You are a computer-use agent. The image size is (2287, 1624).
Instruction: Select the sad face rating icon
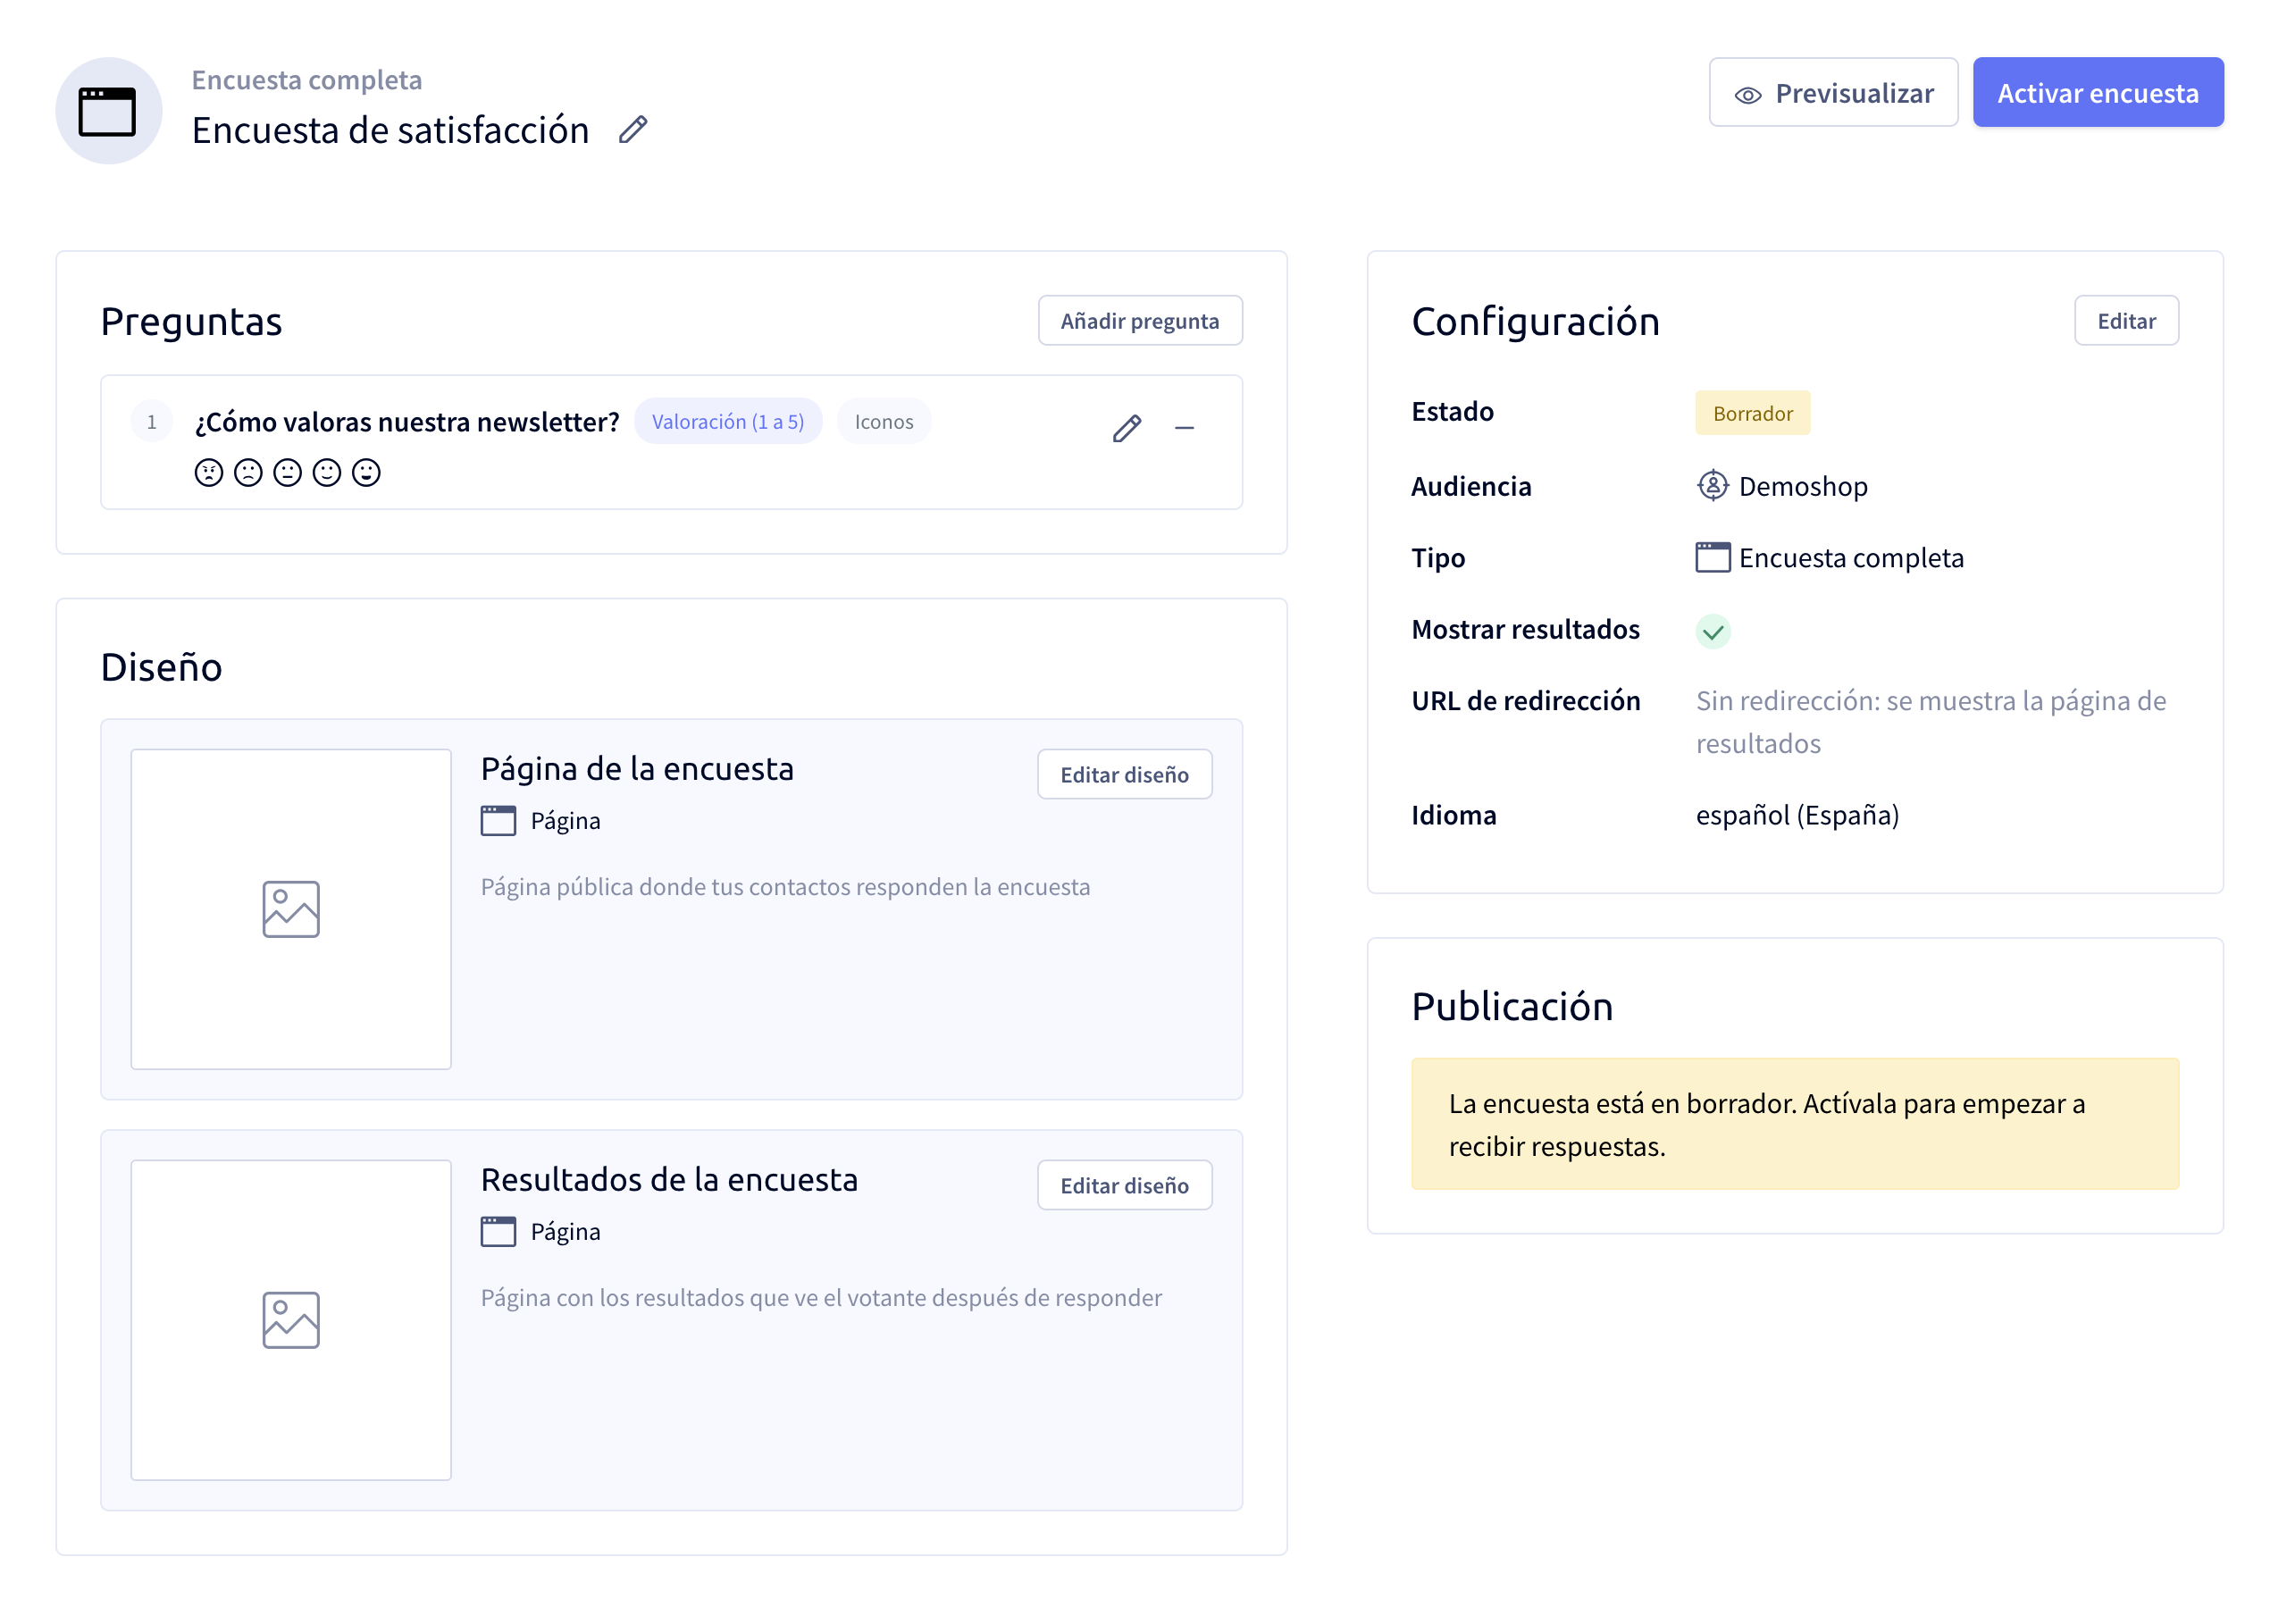pos(248,472)
